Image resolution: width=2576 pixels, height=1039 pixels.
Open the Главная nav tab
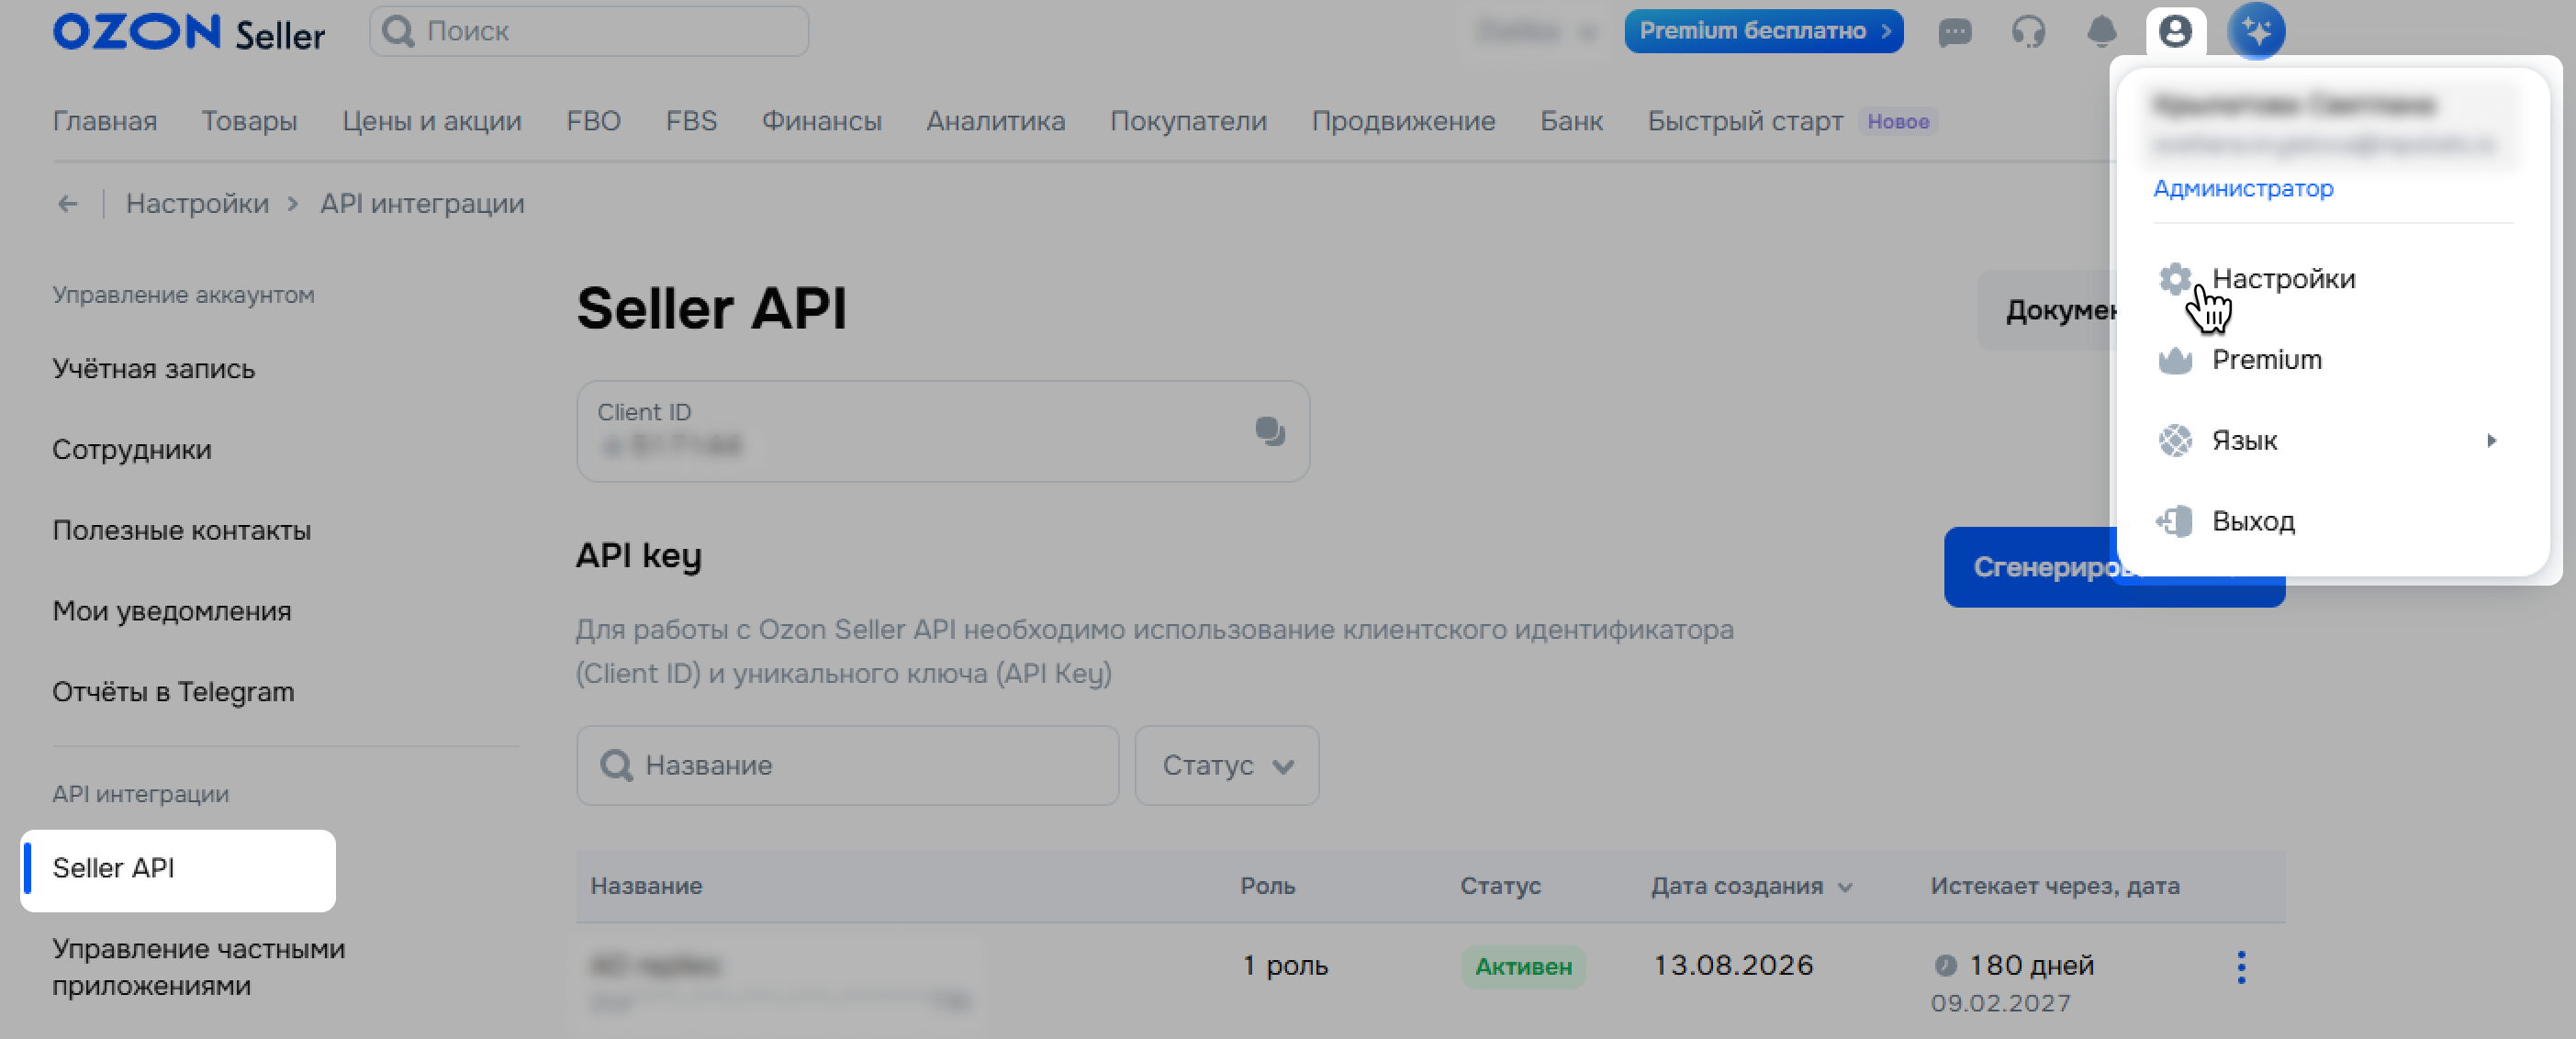click(105, 121)
